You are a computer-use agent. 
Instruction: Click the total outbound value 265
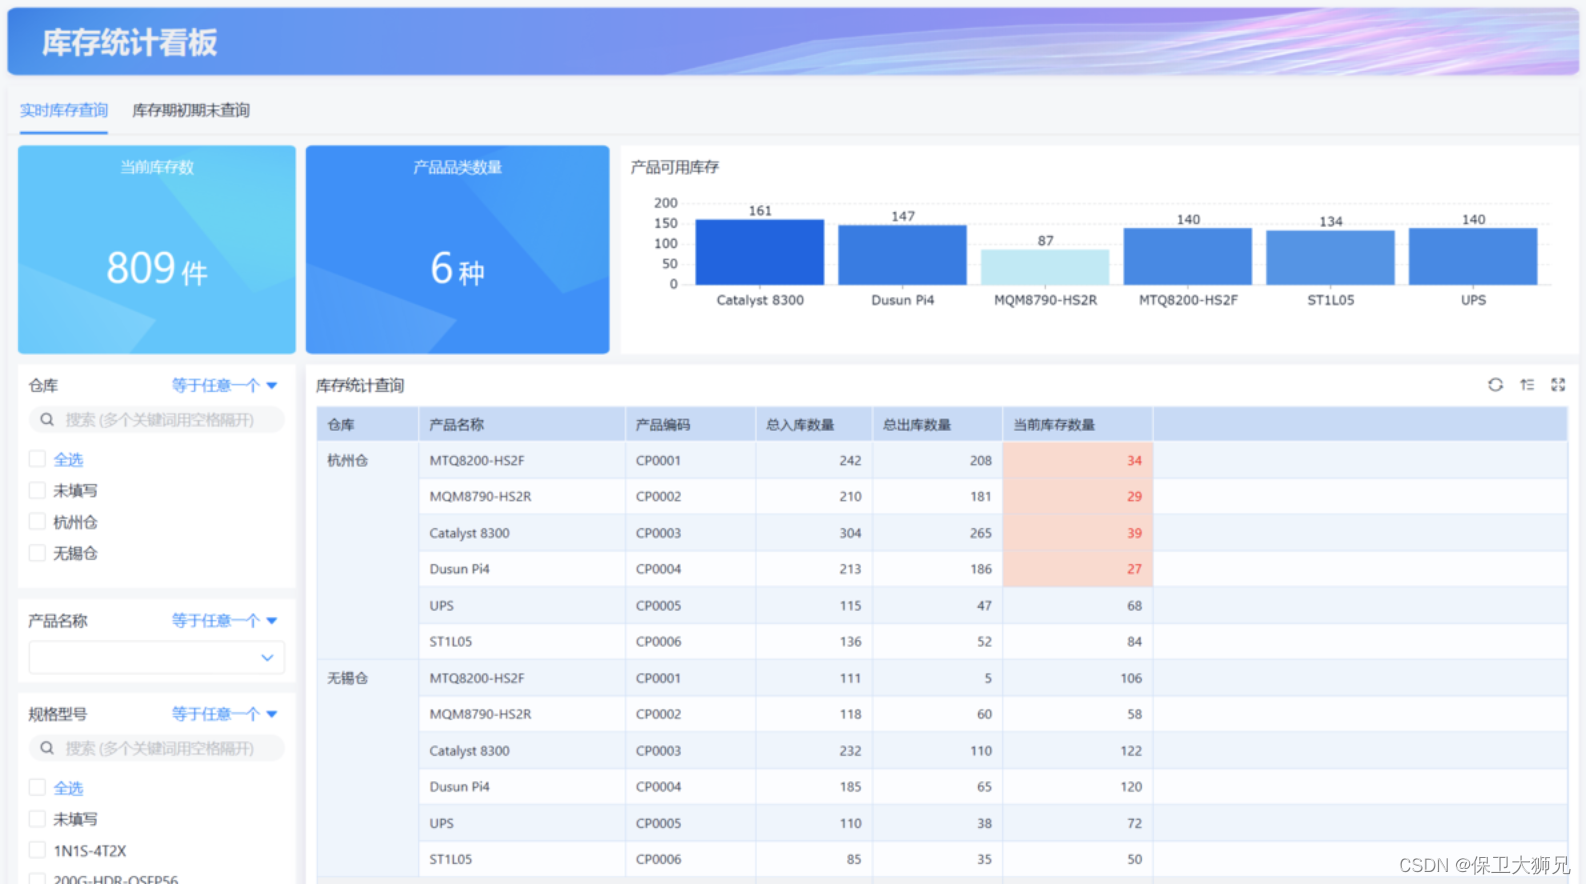pos(980,533)
